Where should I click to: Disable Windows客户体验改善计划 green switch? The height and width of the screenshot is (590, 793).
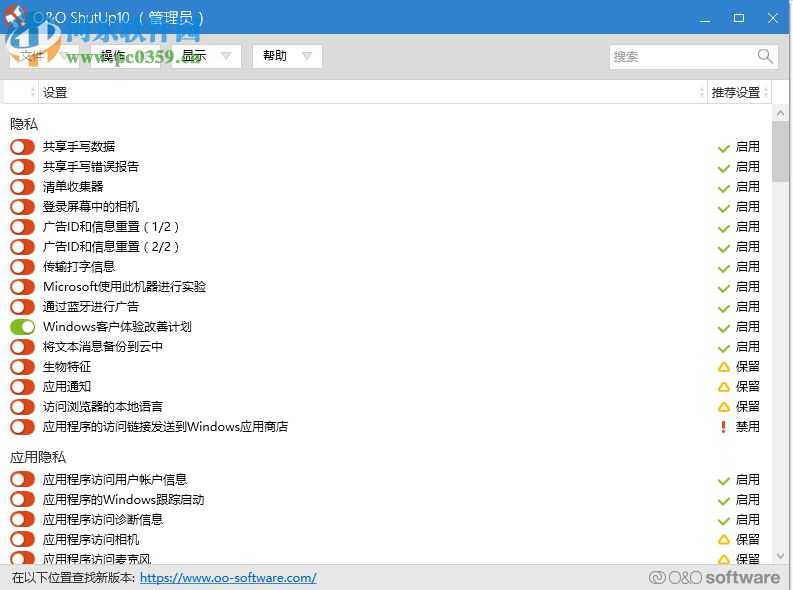(x=22, y=327)
